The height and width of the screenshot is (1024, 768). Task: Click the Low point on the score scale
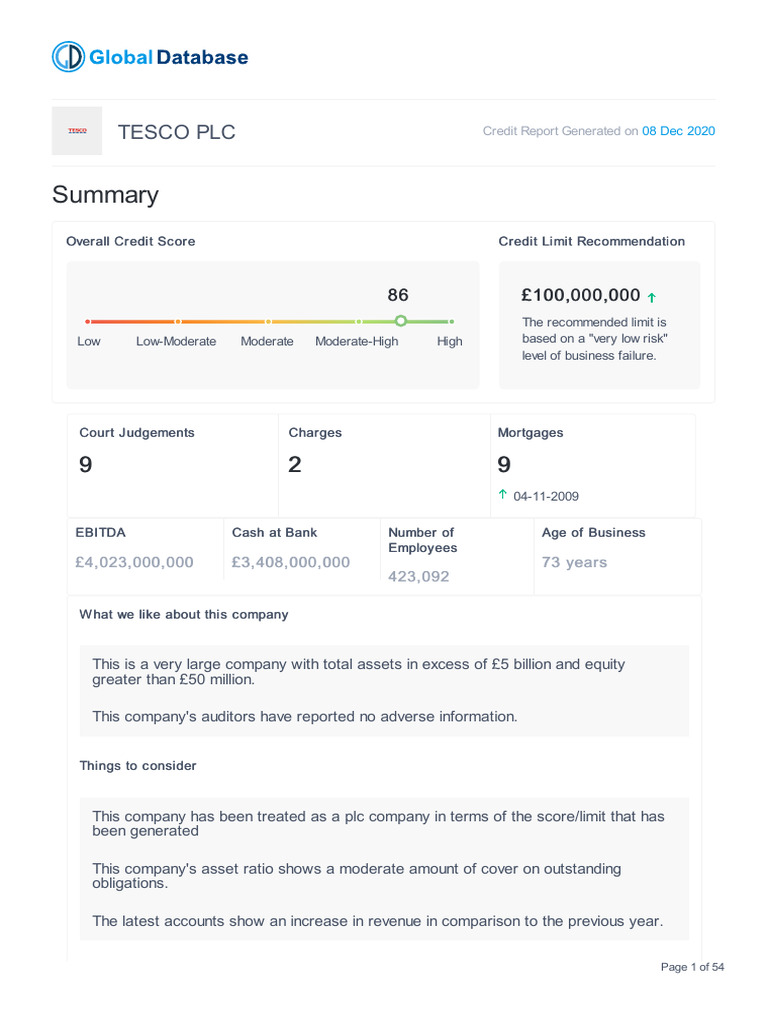coord(88,321)
